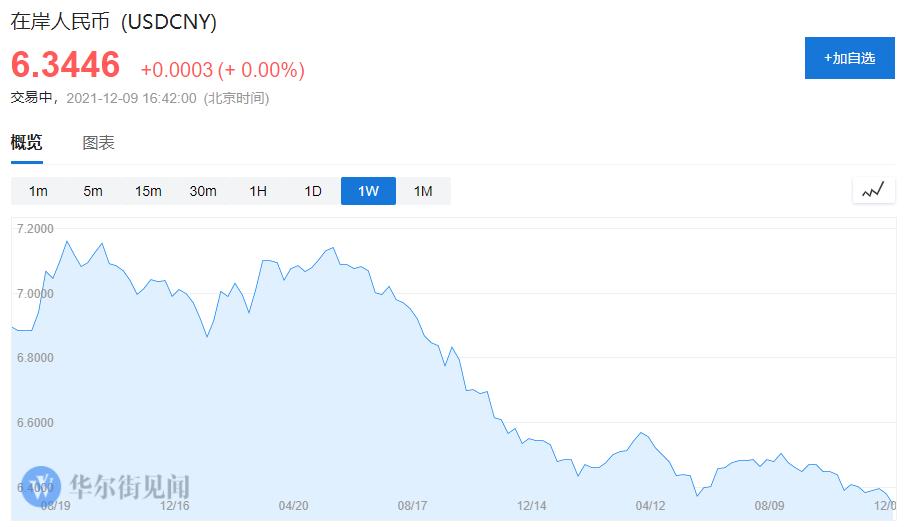Image resolution: width=904 pixels, height=527 pixels.
Task: Click the 6.3446 current price
Action: [66, 66]
